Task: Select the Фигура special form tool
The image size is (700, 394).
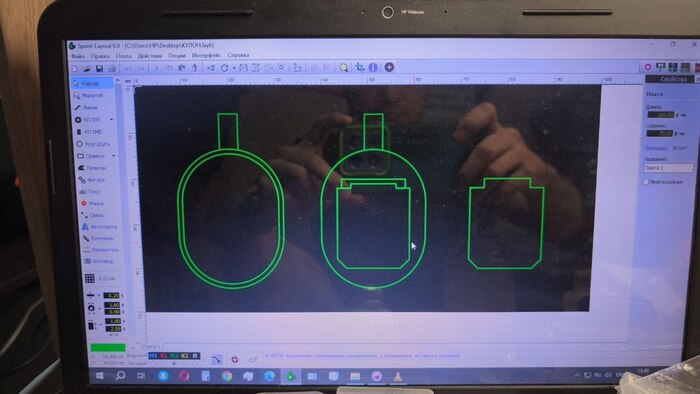Action: coord(93,180)
